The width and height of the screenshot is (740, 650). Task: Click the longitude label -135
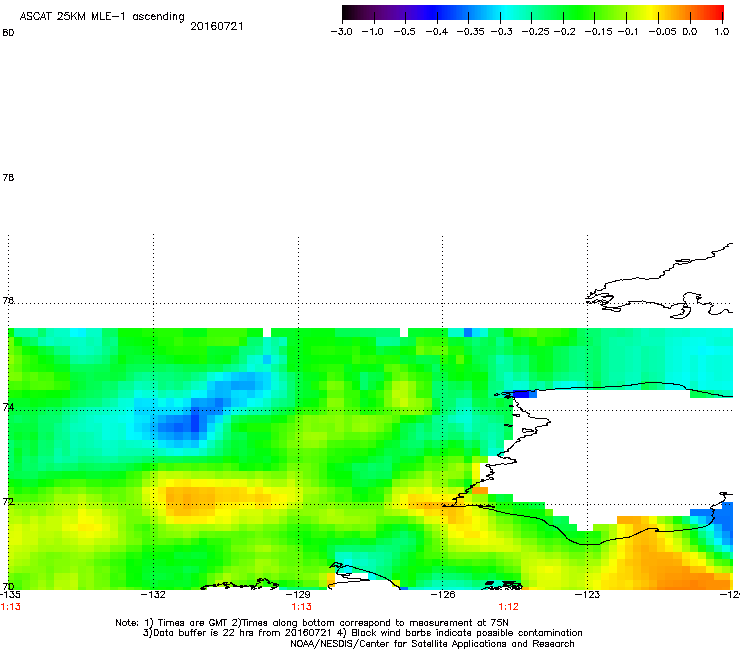click(10, 595)
